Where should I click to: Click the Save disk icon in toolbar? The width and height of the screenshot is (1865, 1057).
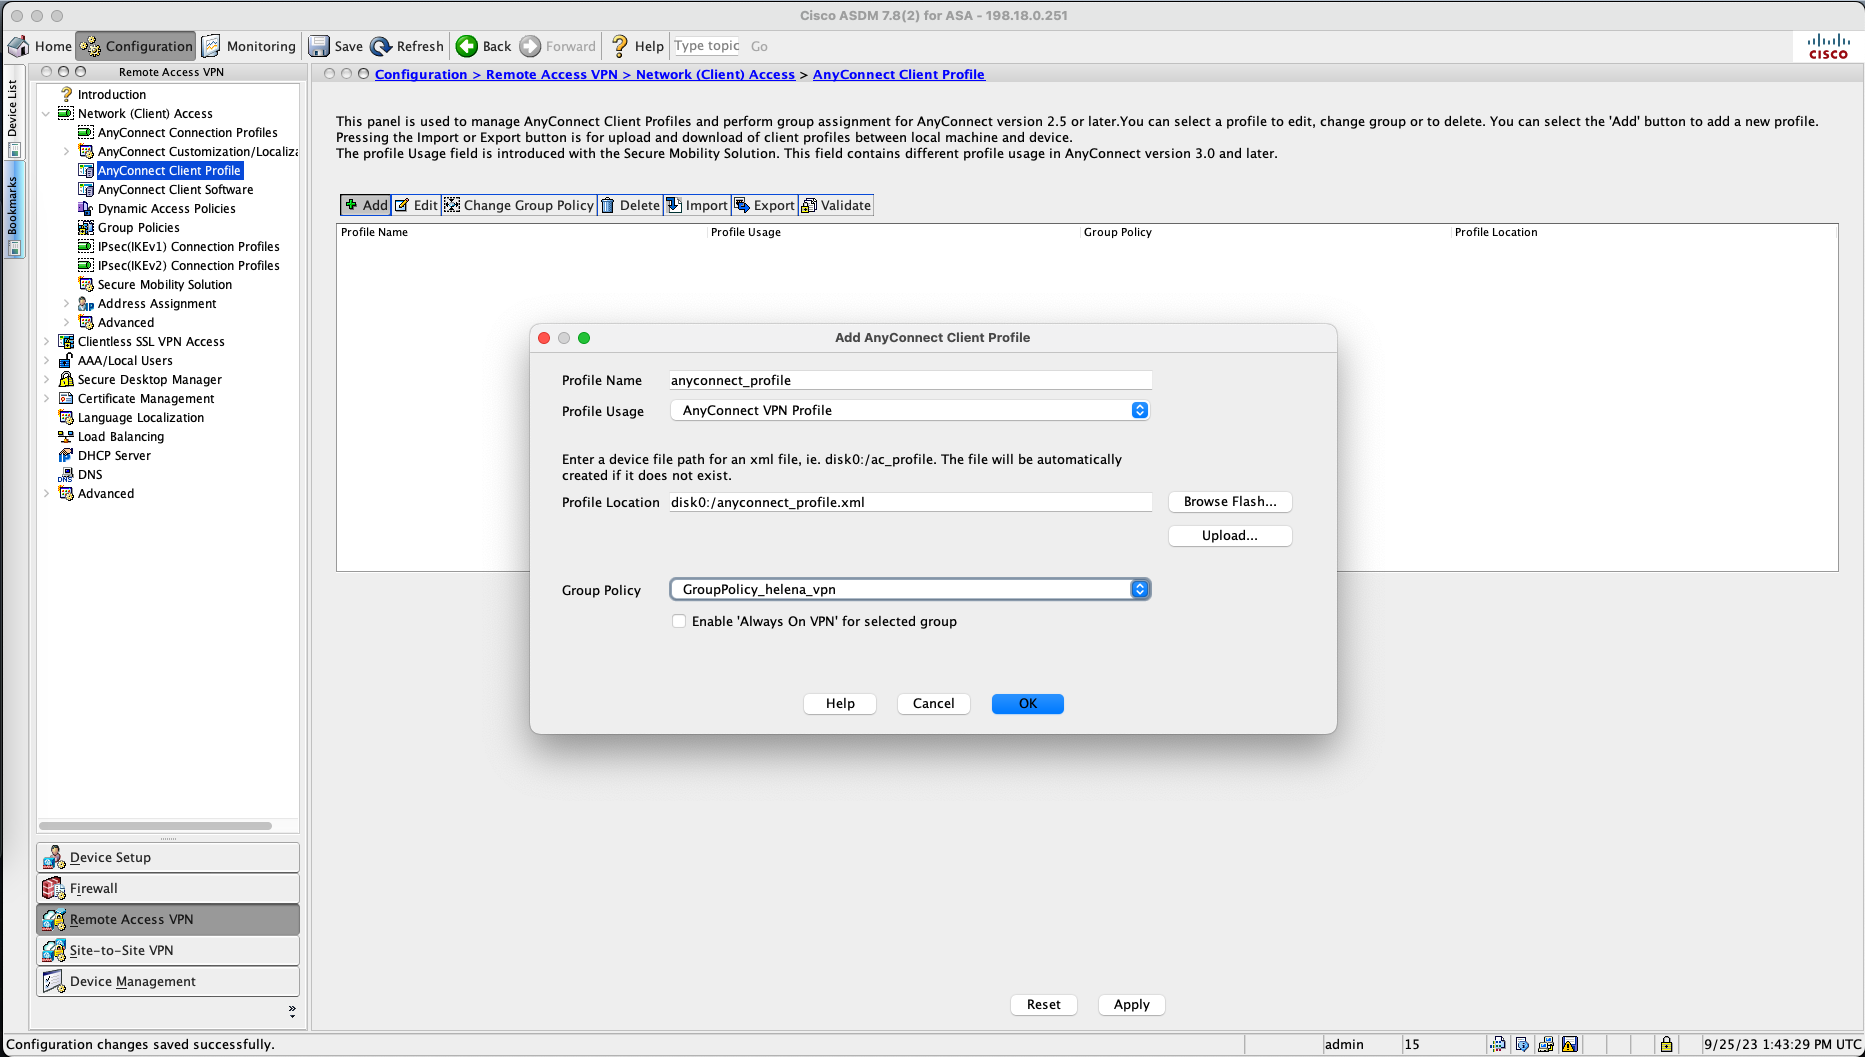pos(319,46)
